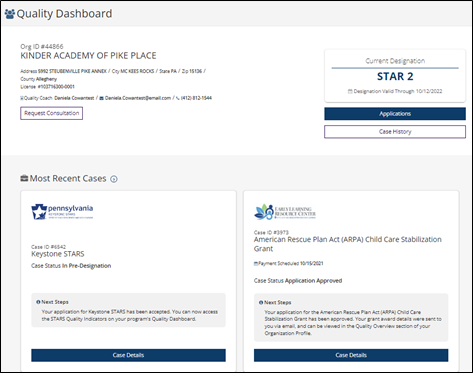The height and width of the screenshot is (373, 473).
Task: Click Org ID #44866 text
Action: click(x=42, y=46)
